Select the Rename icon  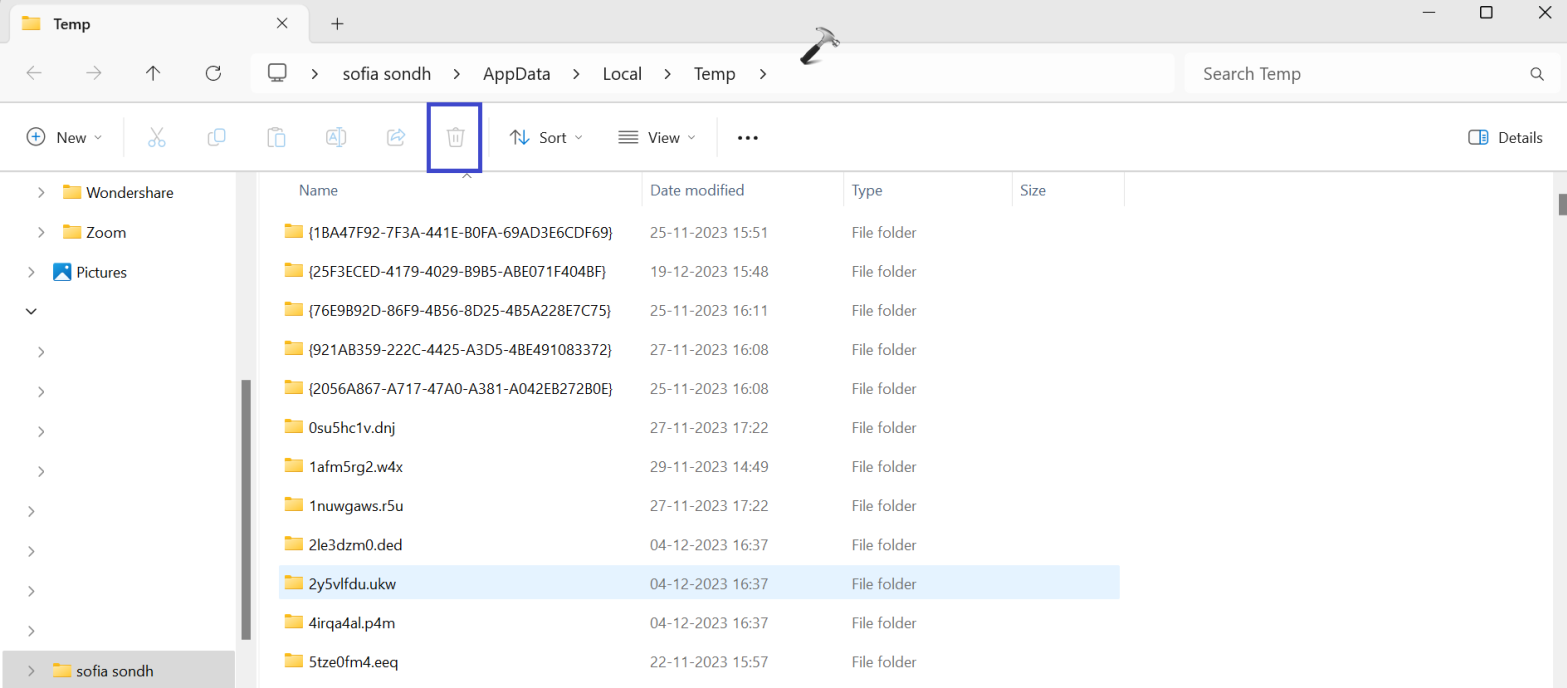pyautogui.click(x=335, y=137)
